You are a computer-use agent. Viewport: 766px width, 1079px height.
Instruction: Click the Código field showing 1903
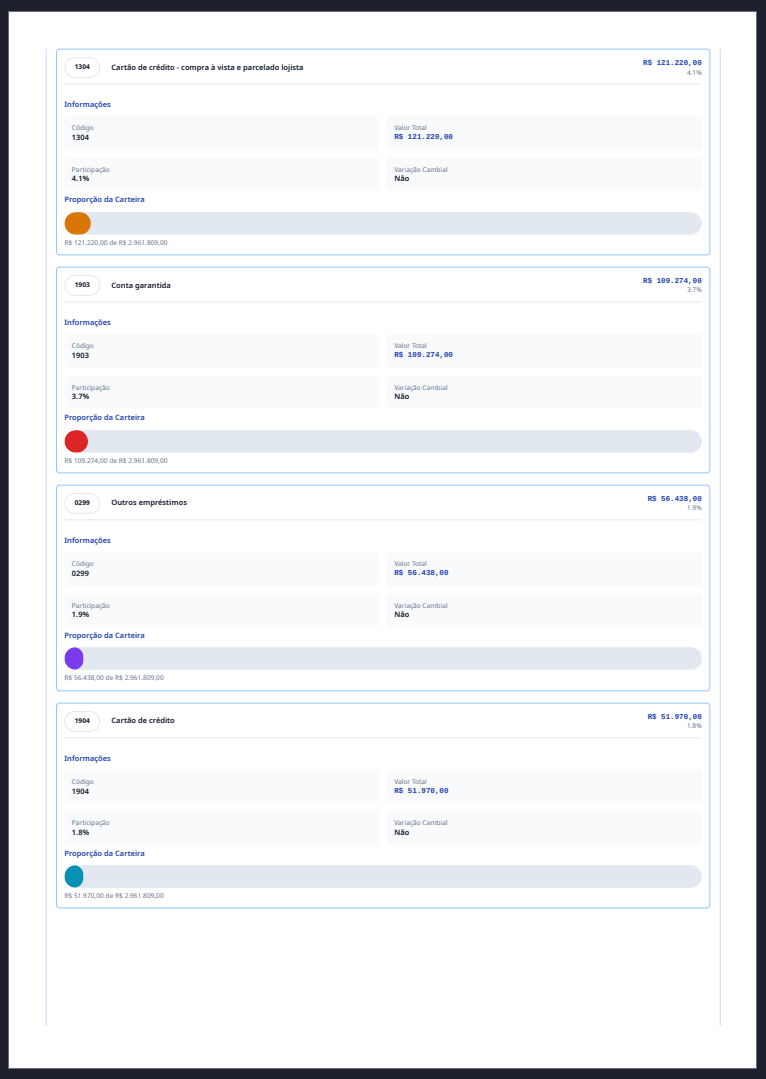tap(222, 351)
